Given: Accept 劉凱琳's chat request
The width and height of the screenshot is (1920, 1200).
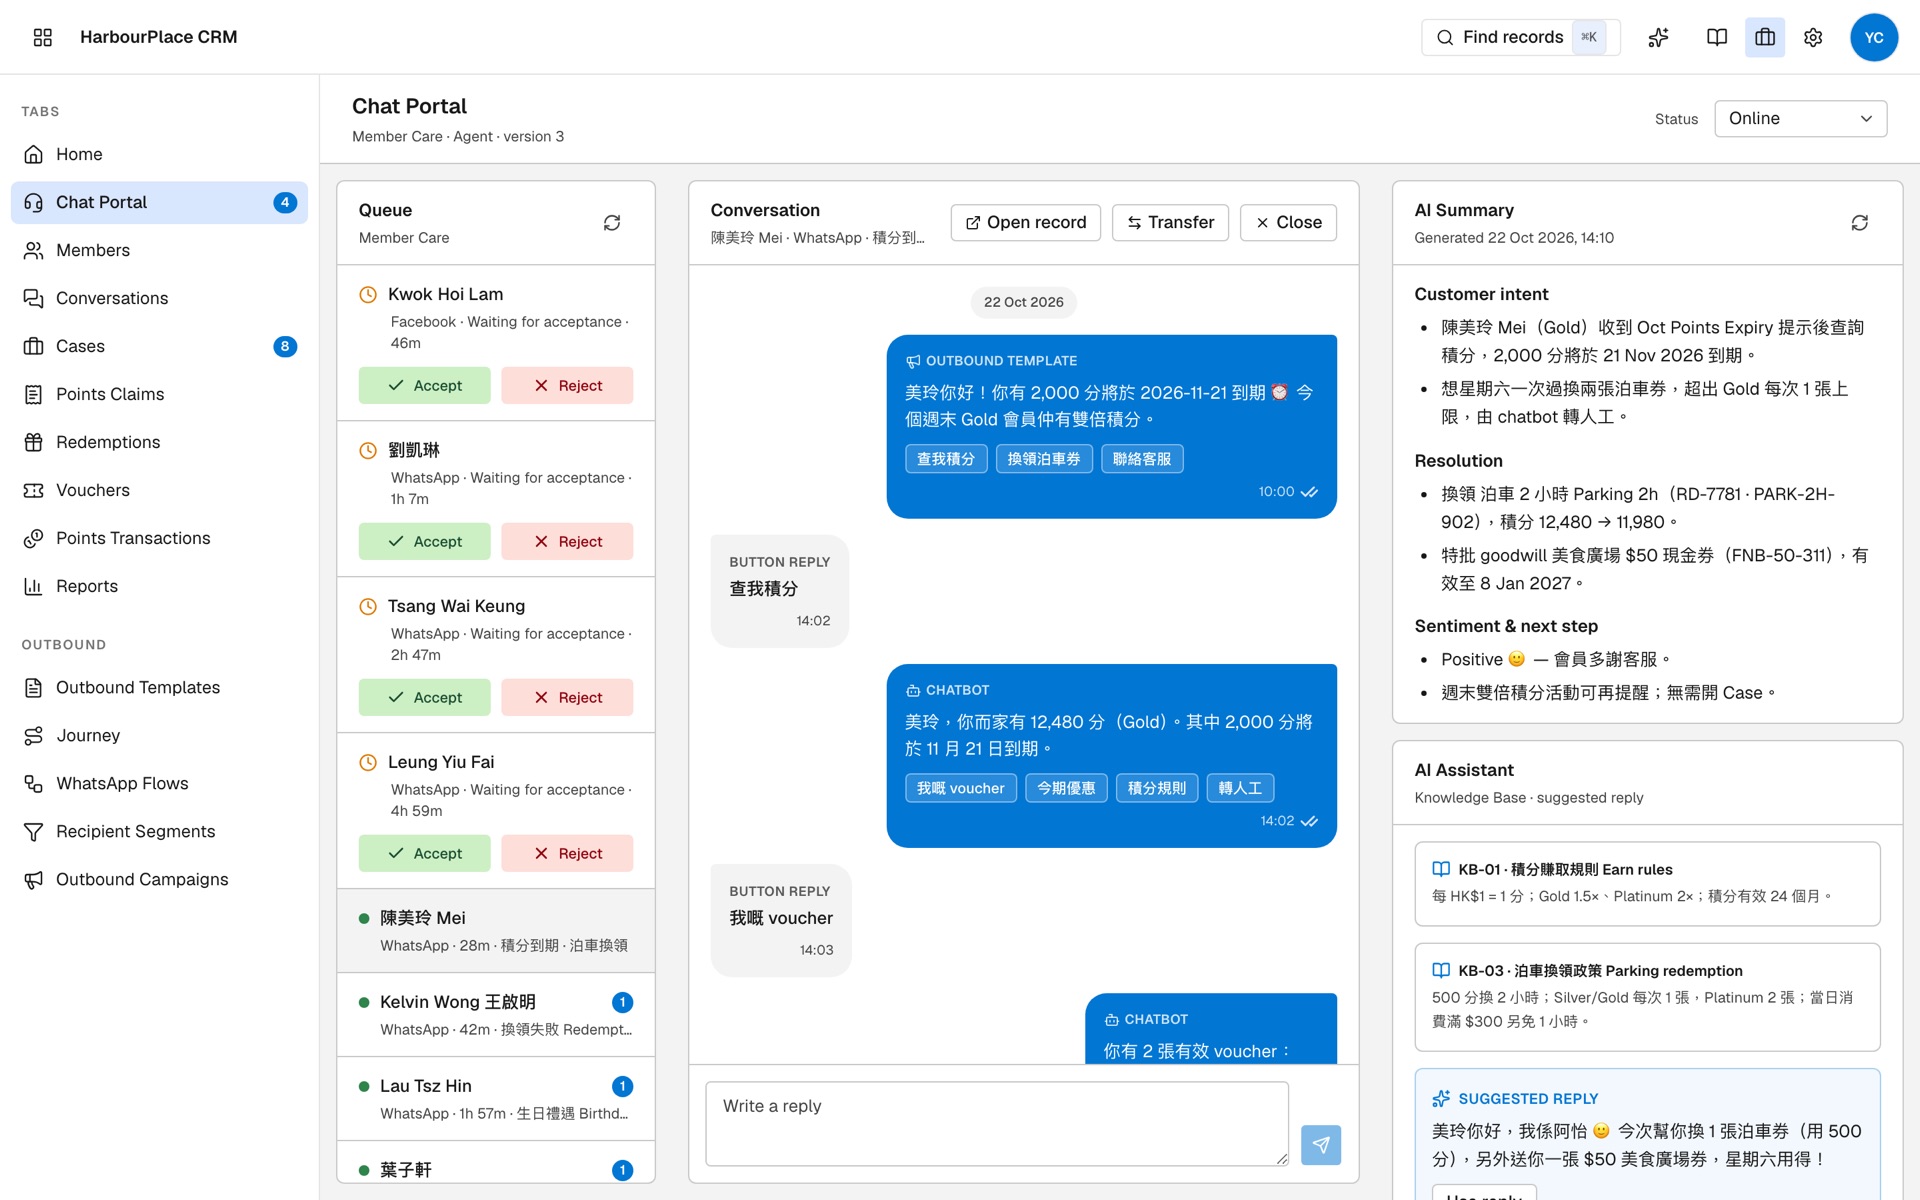Looking at the screenshot, I should click(425, 541).
